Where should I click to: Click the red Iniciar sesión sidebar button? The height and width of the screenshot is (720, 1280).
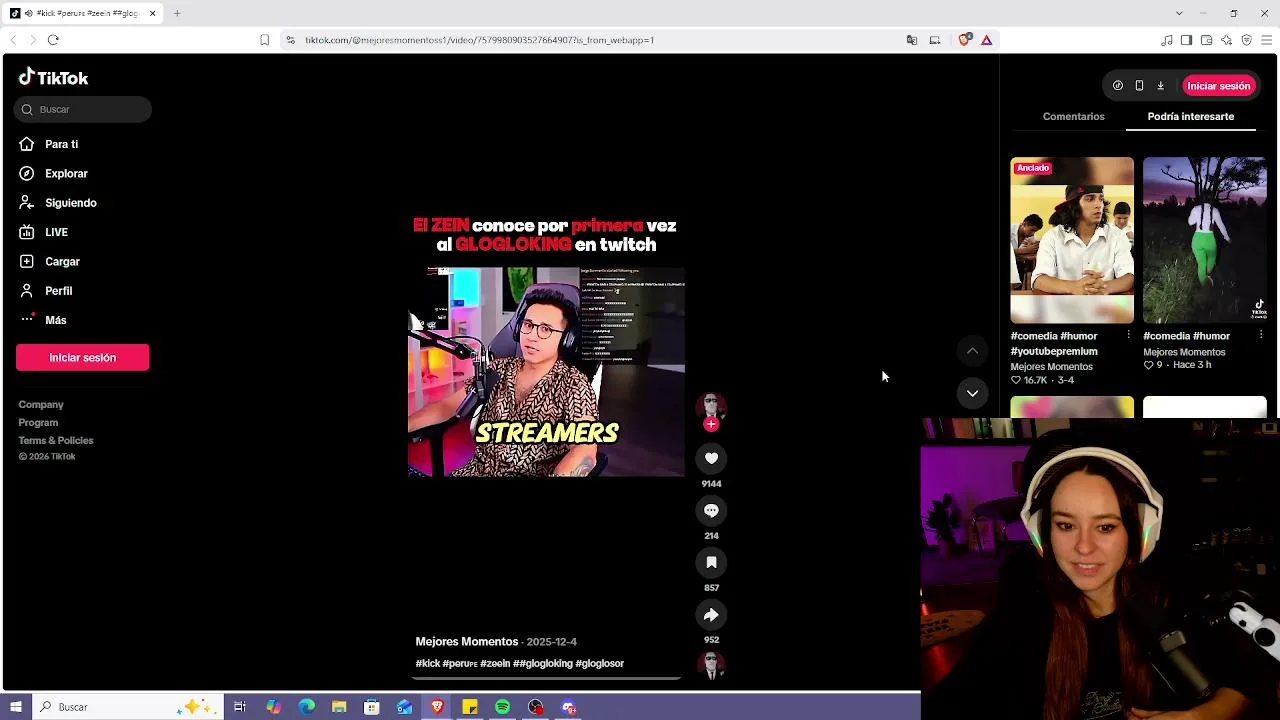(x=83, y=358)
